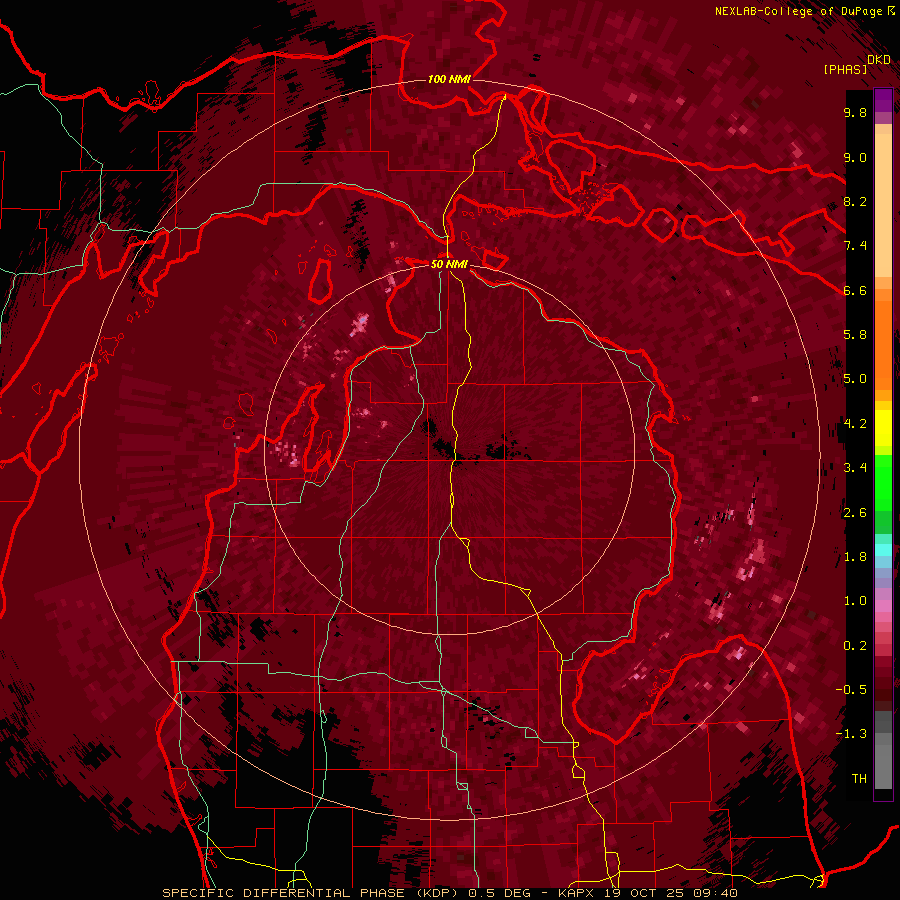Click the KAPX 19 OCT 25 09:40 timestamp
Image resolution: width=900 pixels, height=900 pixels.
647,893
